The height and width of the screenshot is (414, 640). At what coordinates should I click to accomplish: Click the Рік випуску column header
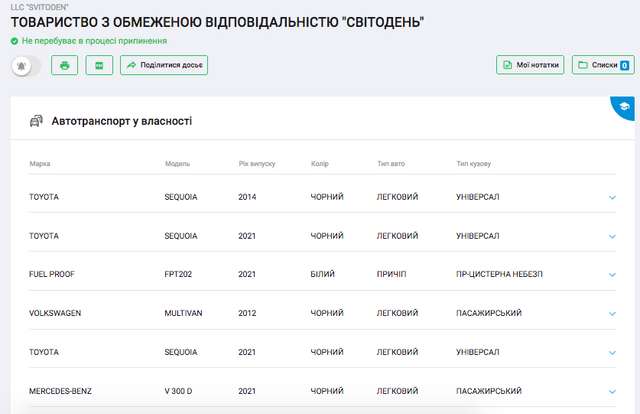pos(256,163)
